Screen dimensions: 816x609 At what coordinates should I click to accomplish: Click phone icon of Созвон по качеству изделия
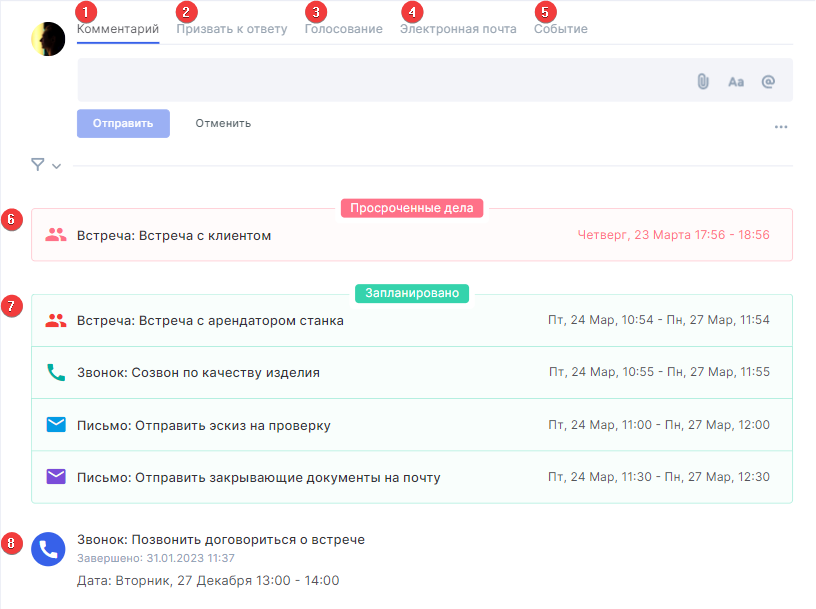[x=56, y=372]
